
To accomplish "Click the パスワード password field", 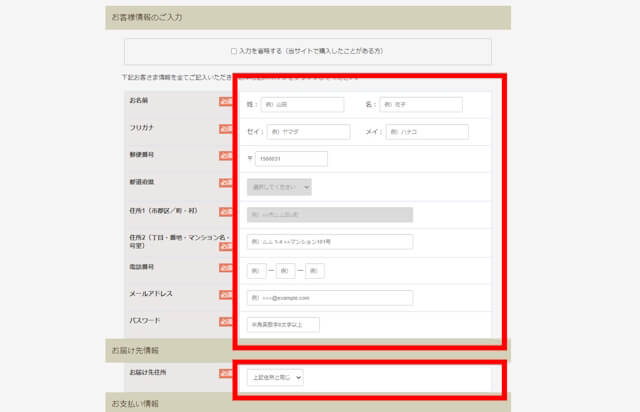I will pyautogui.click(x=283, y=324).
